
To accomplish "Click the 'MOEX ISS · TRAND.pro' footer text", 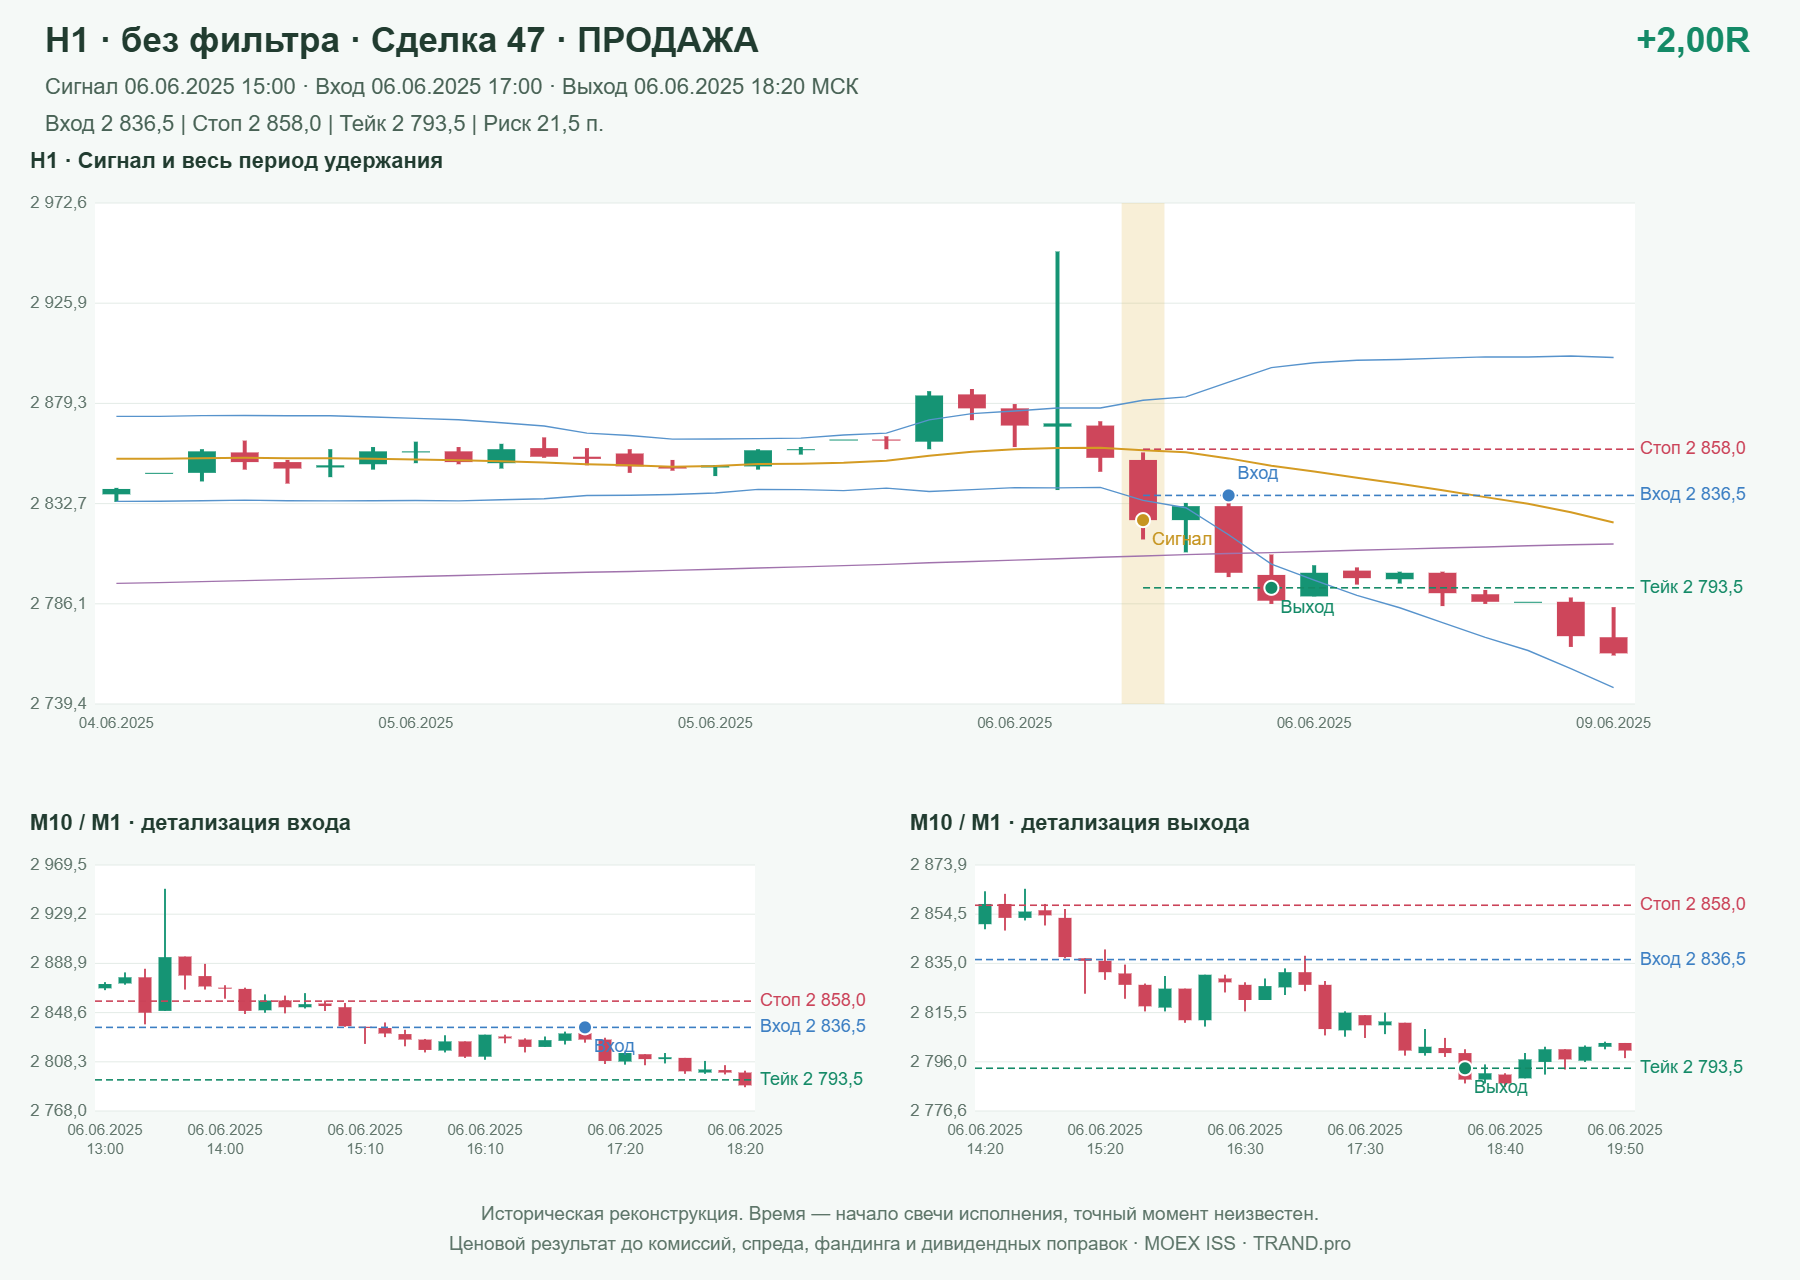I will point(1247,1244).
